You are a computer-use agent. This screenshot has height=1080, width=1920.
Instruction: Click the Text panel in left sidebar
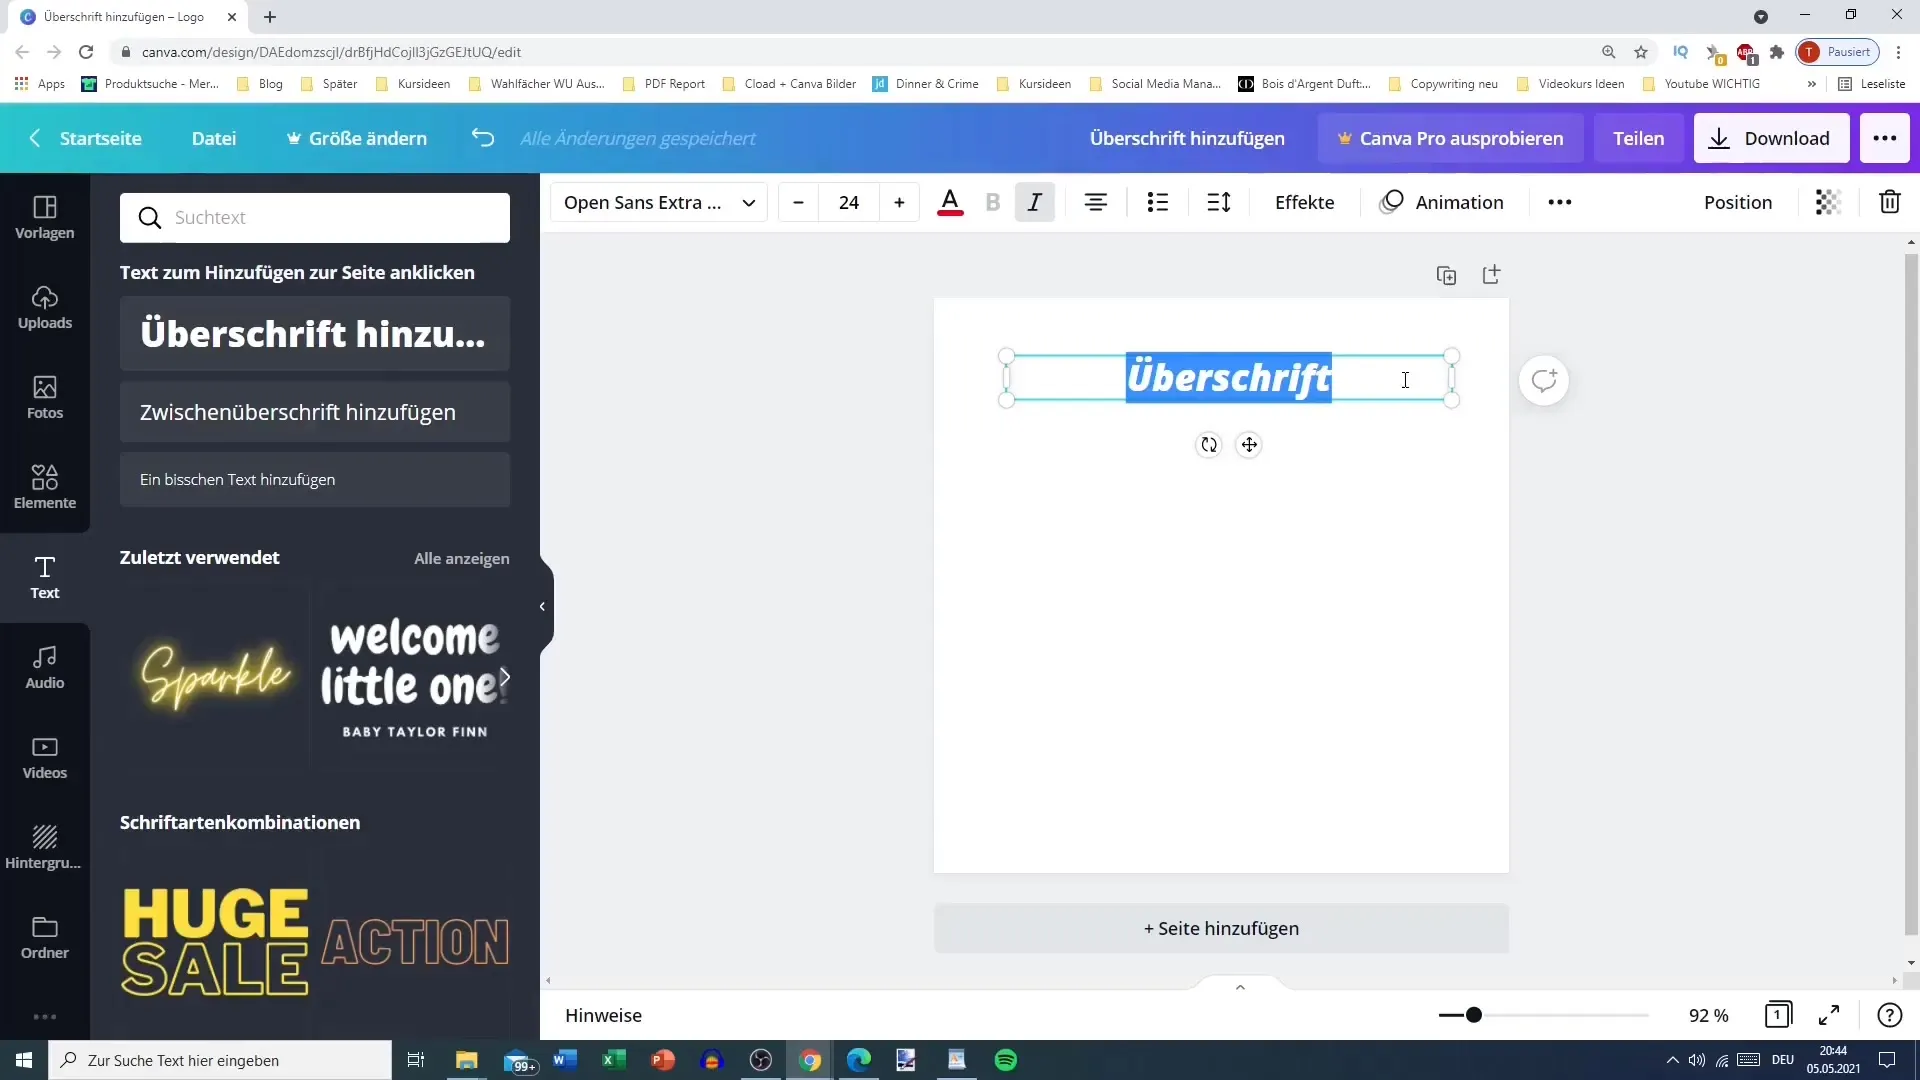45,576
